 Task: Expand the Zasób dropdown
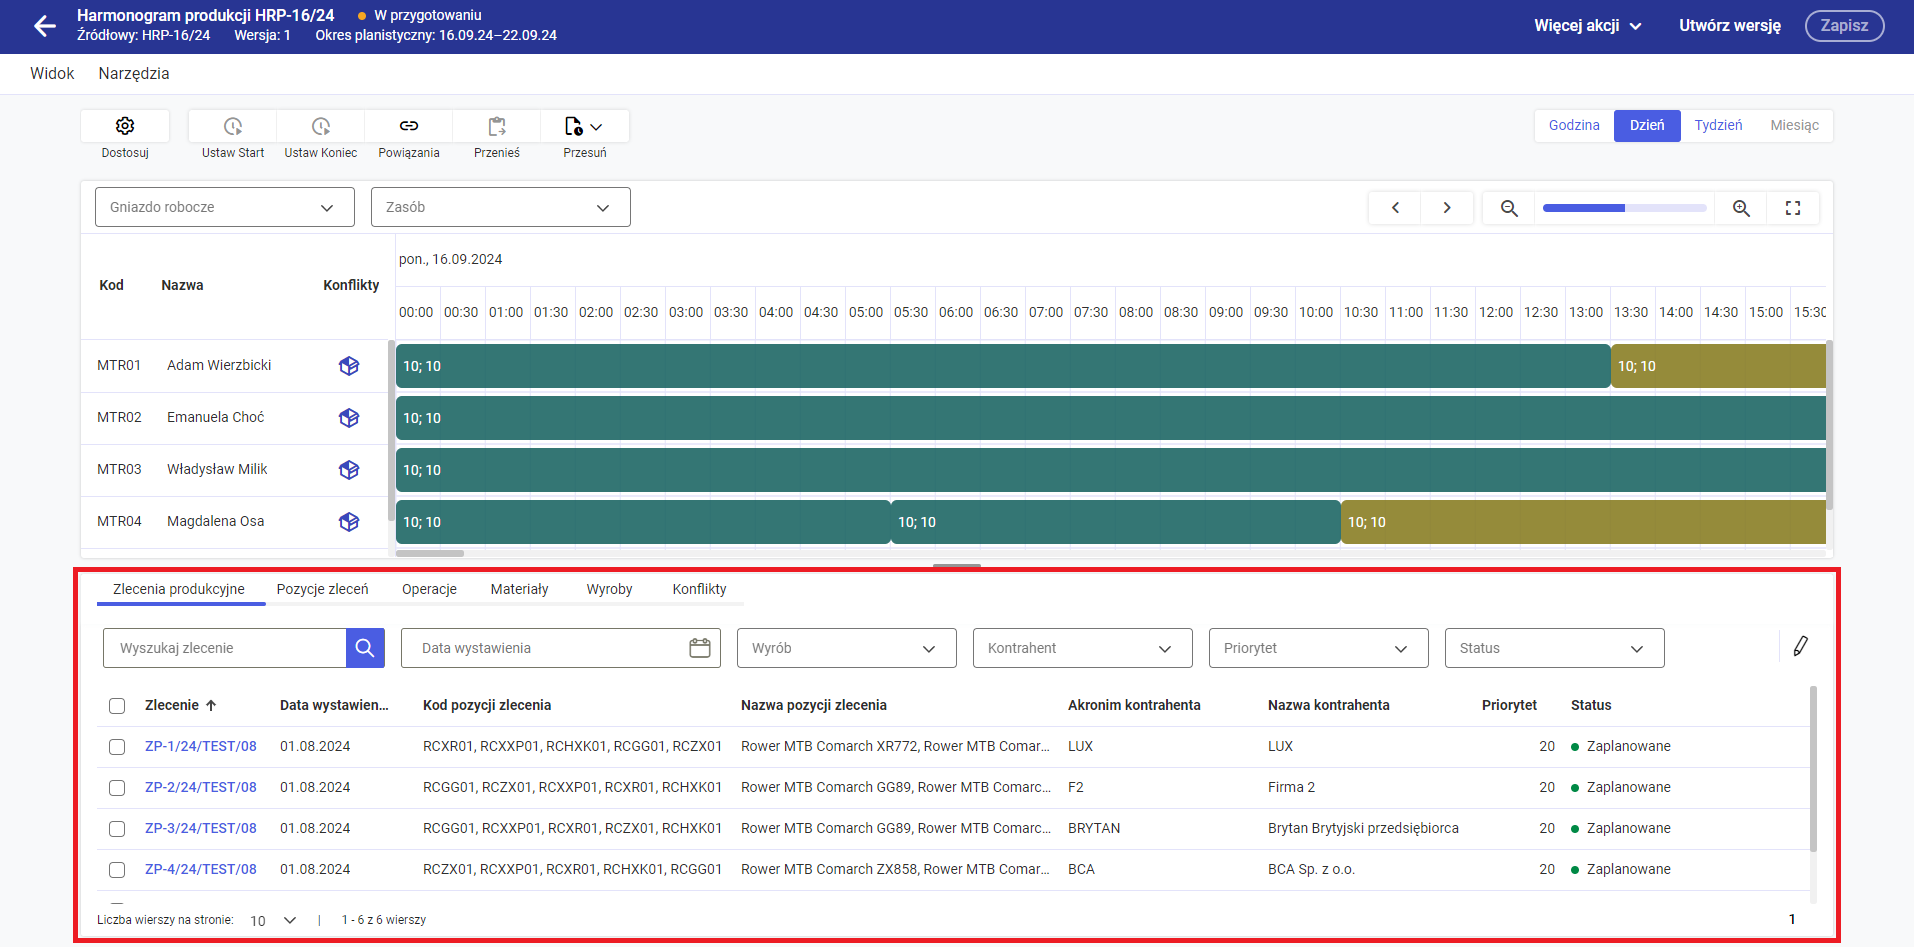click(x=501, y=207)
